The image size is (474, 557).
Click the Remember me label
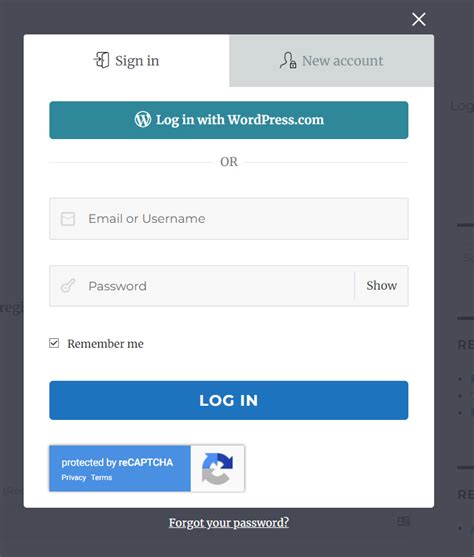point(106,344)
